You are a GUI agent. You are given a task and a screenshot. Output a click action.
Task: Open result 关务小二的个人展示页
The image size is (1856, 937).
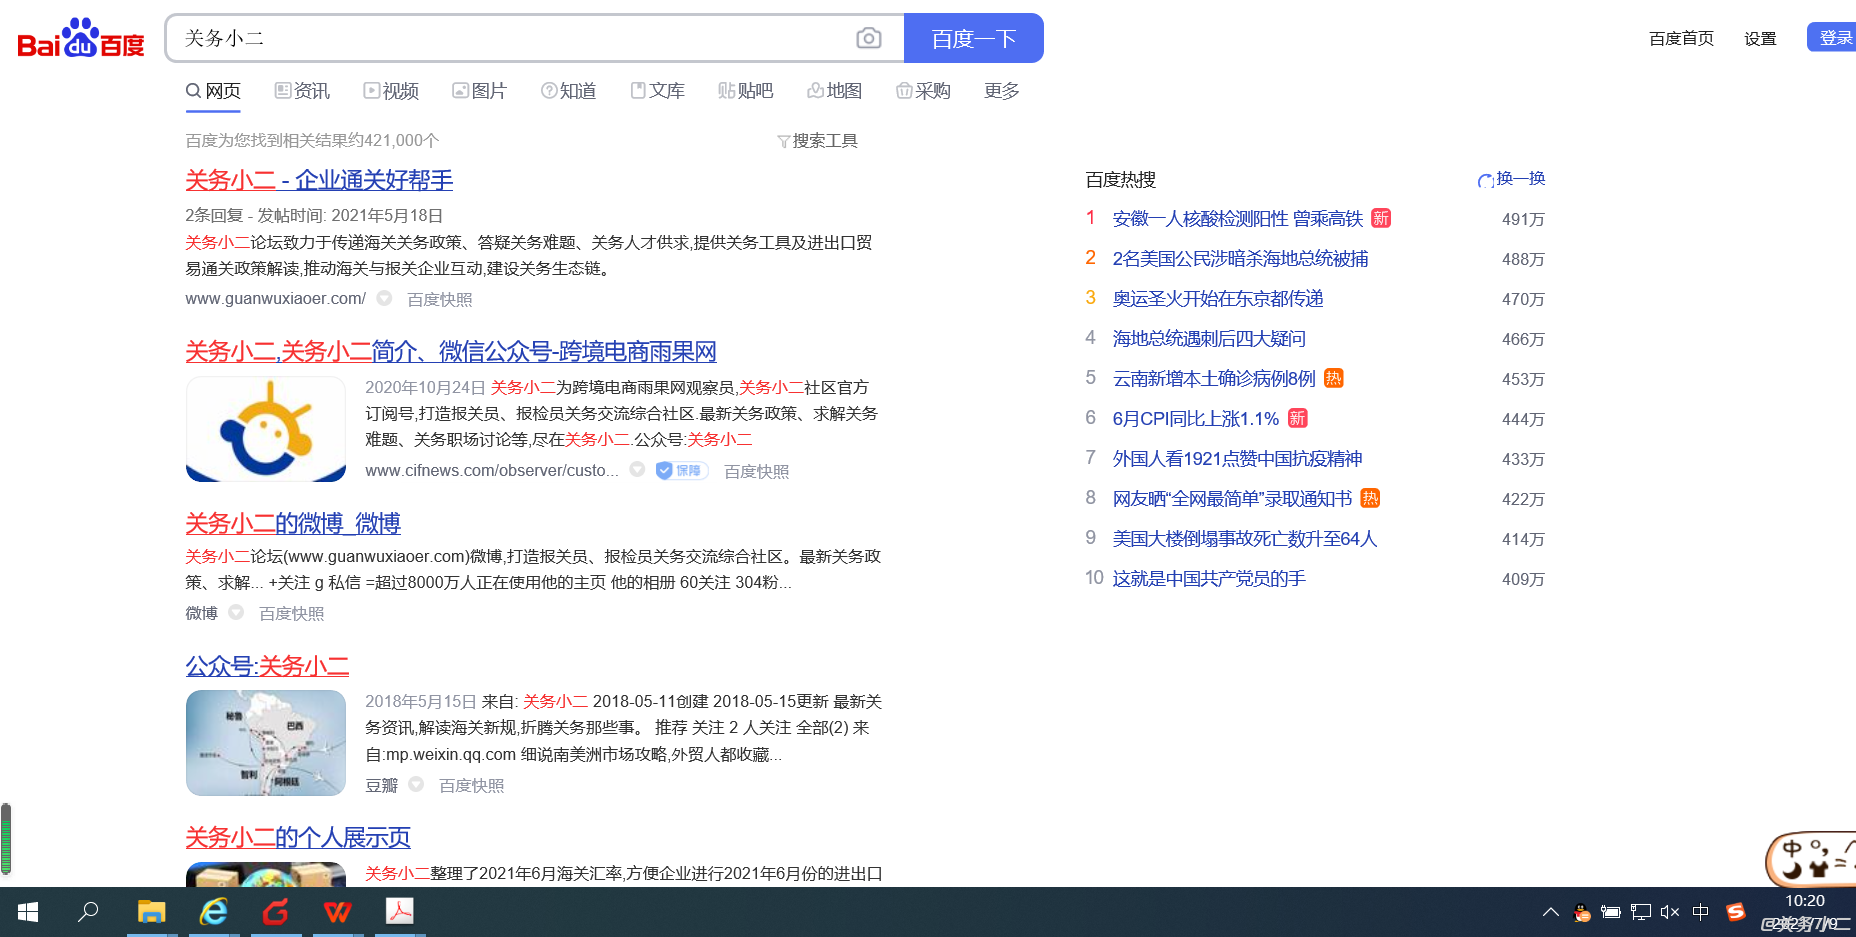(x=298, y=838)
